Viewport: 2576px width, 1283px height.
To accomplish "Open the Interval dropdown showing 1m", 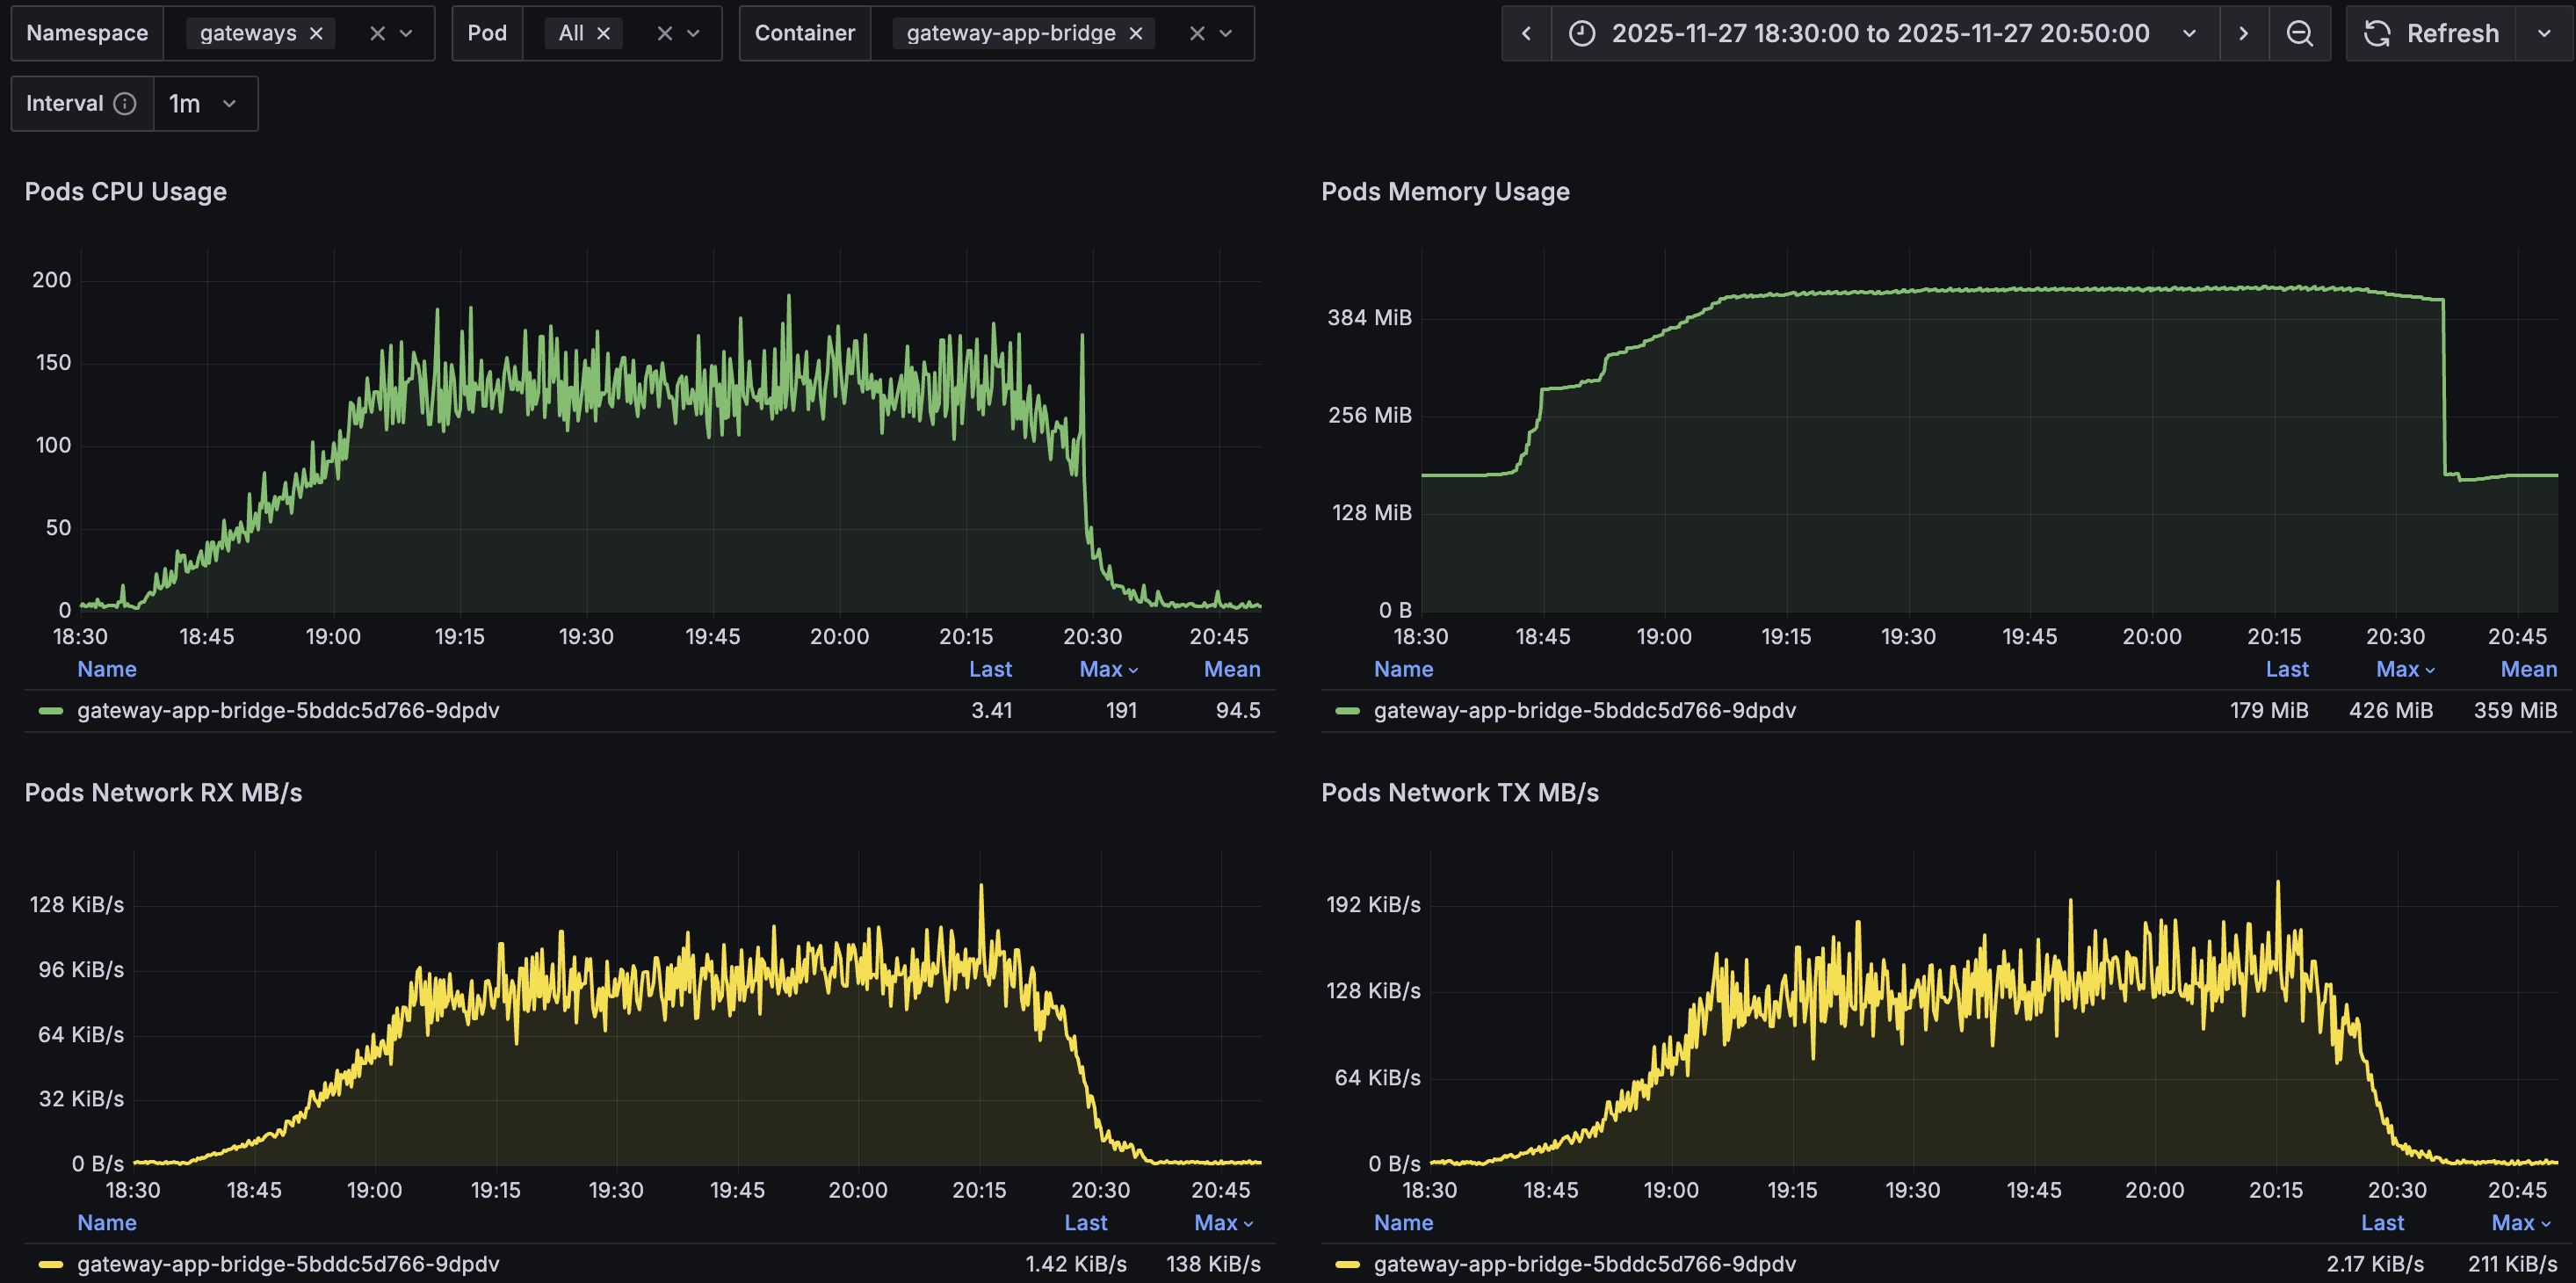I will 204,103.
